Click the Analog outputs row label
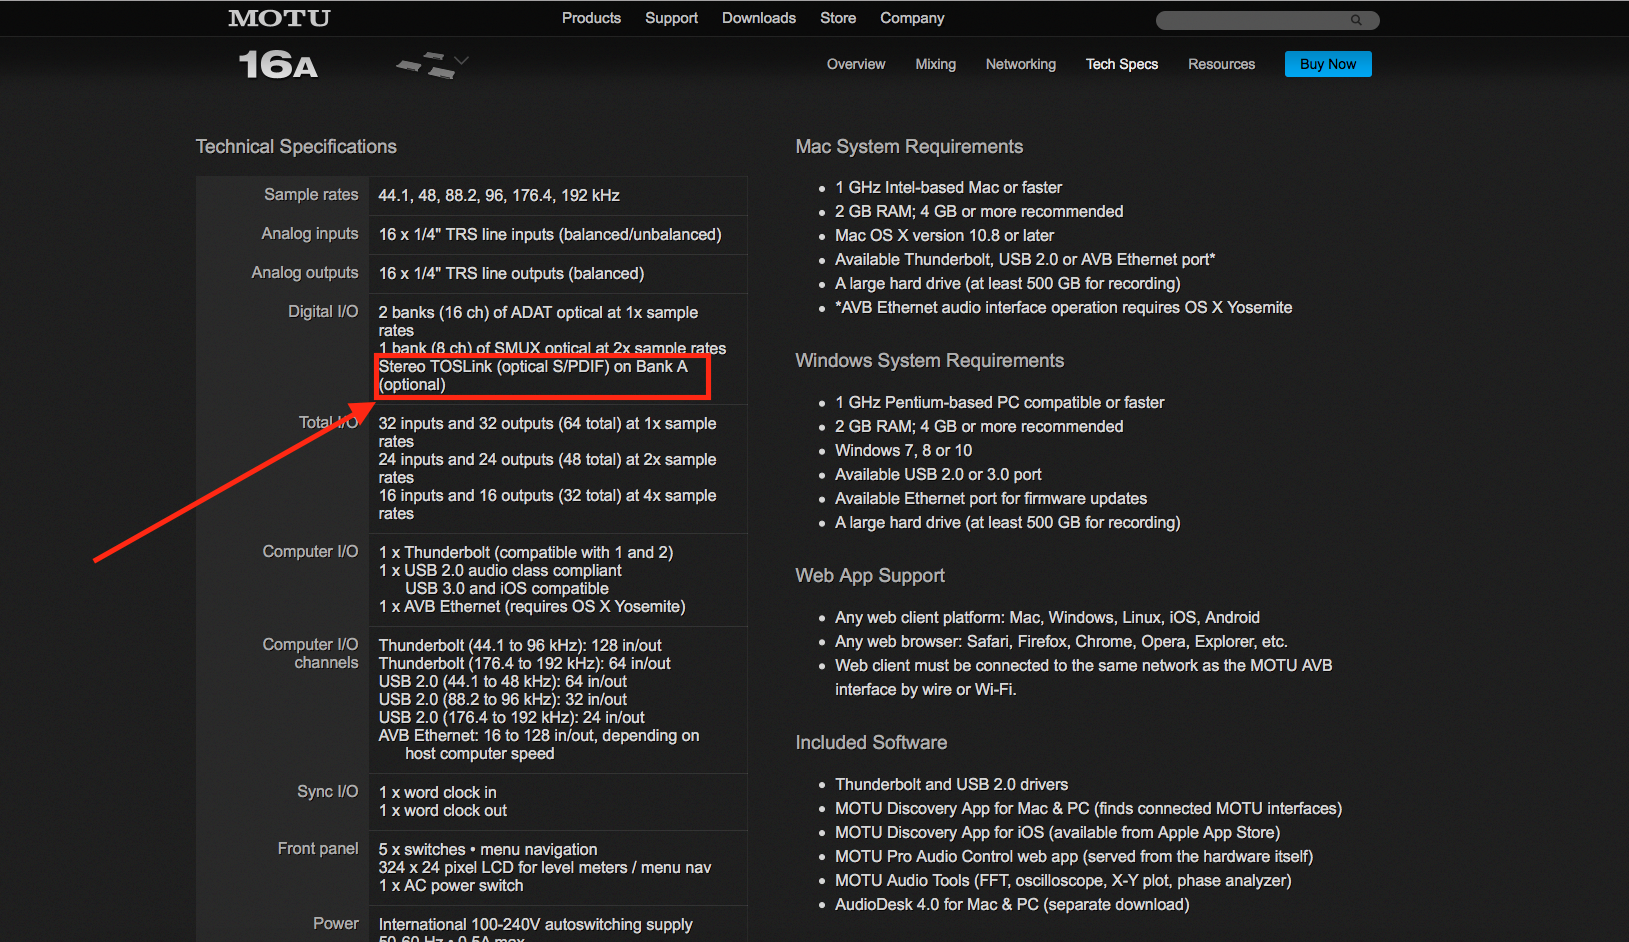Viewport: 1629px width, 942px height. pyautogui.click(x=305, y=273)
